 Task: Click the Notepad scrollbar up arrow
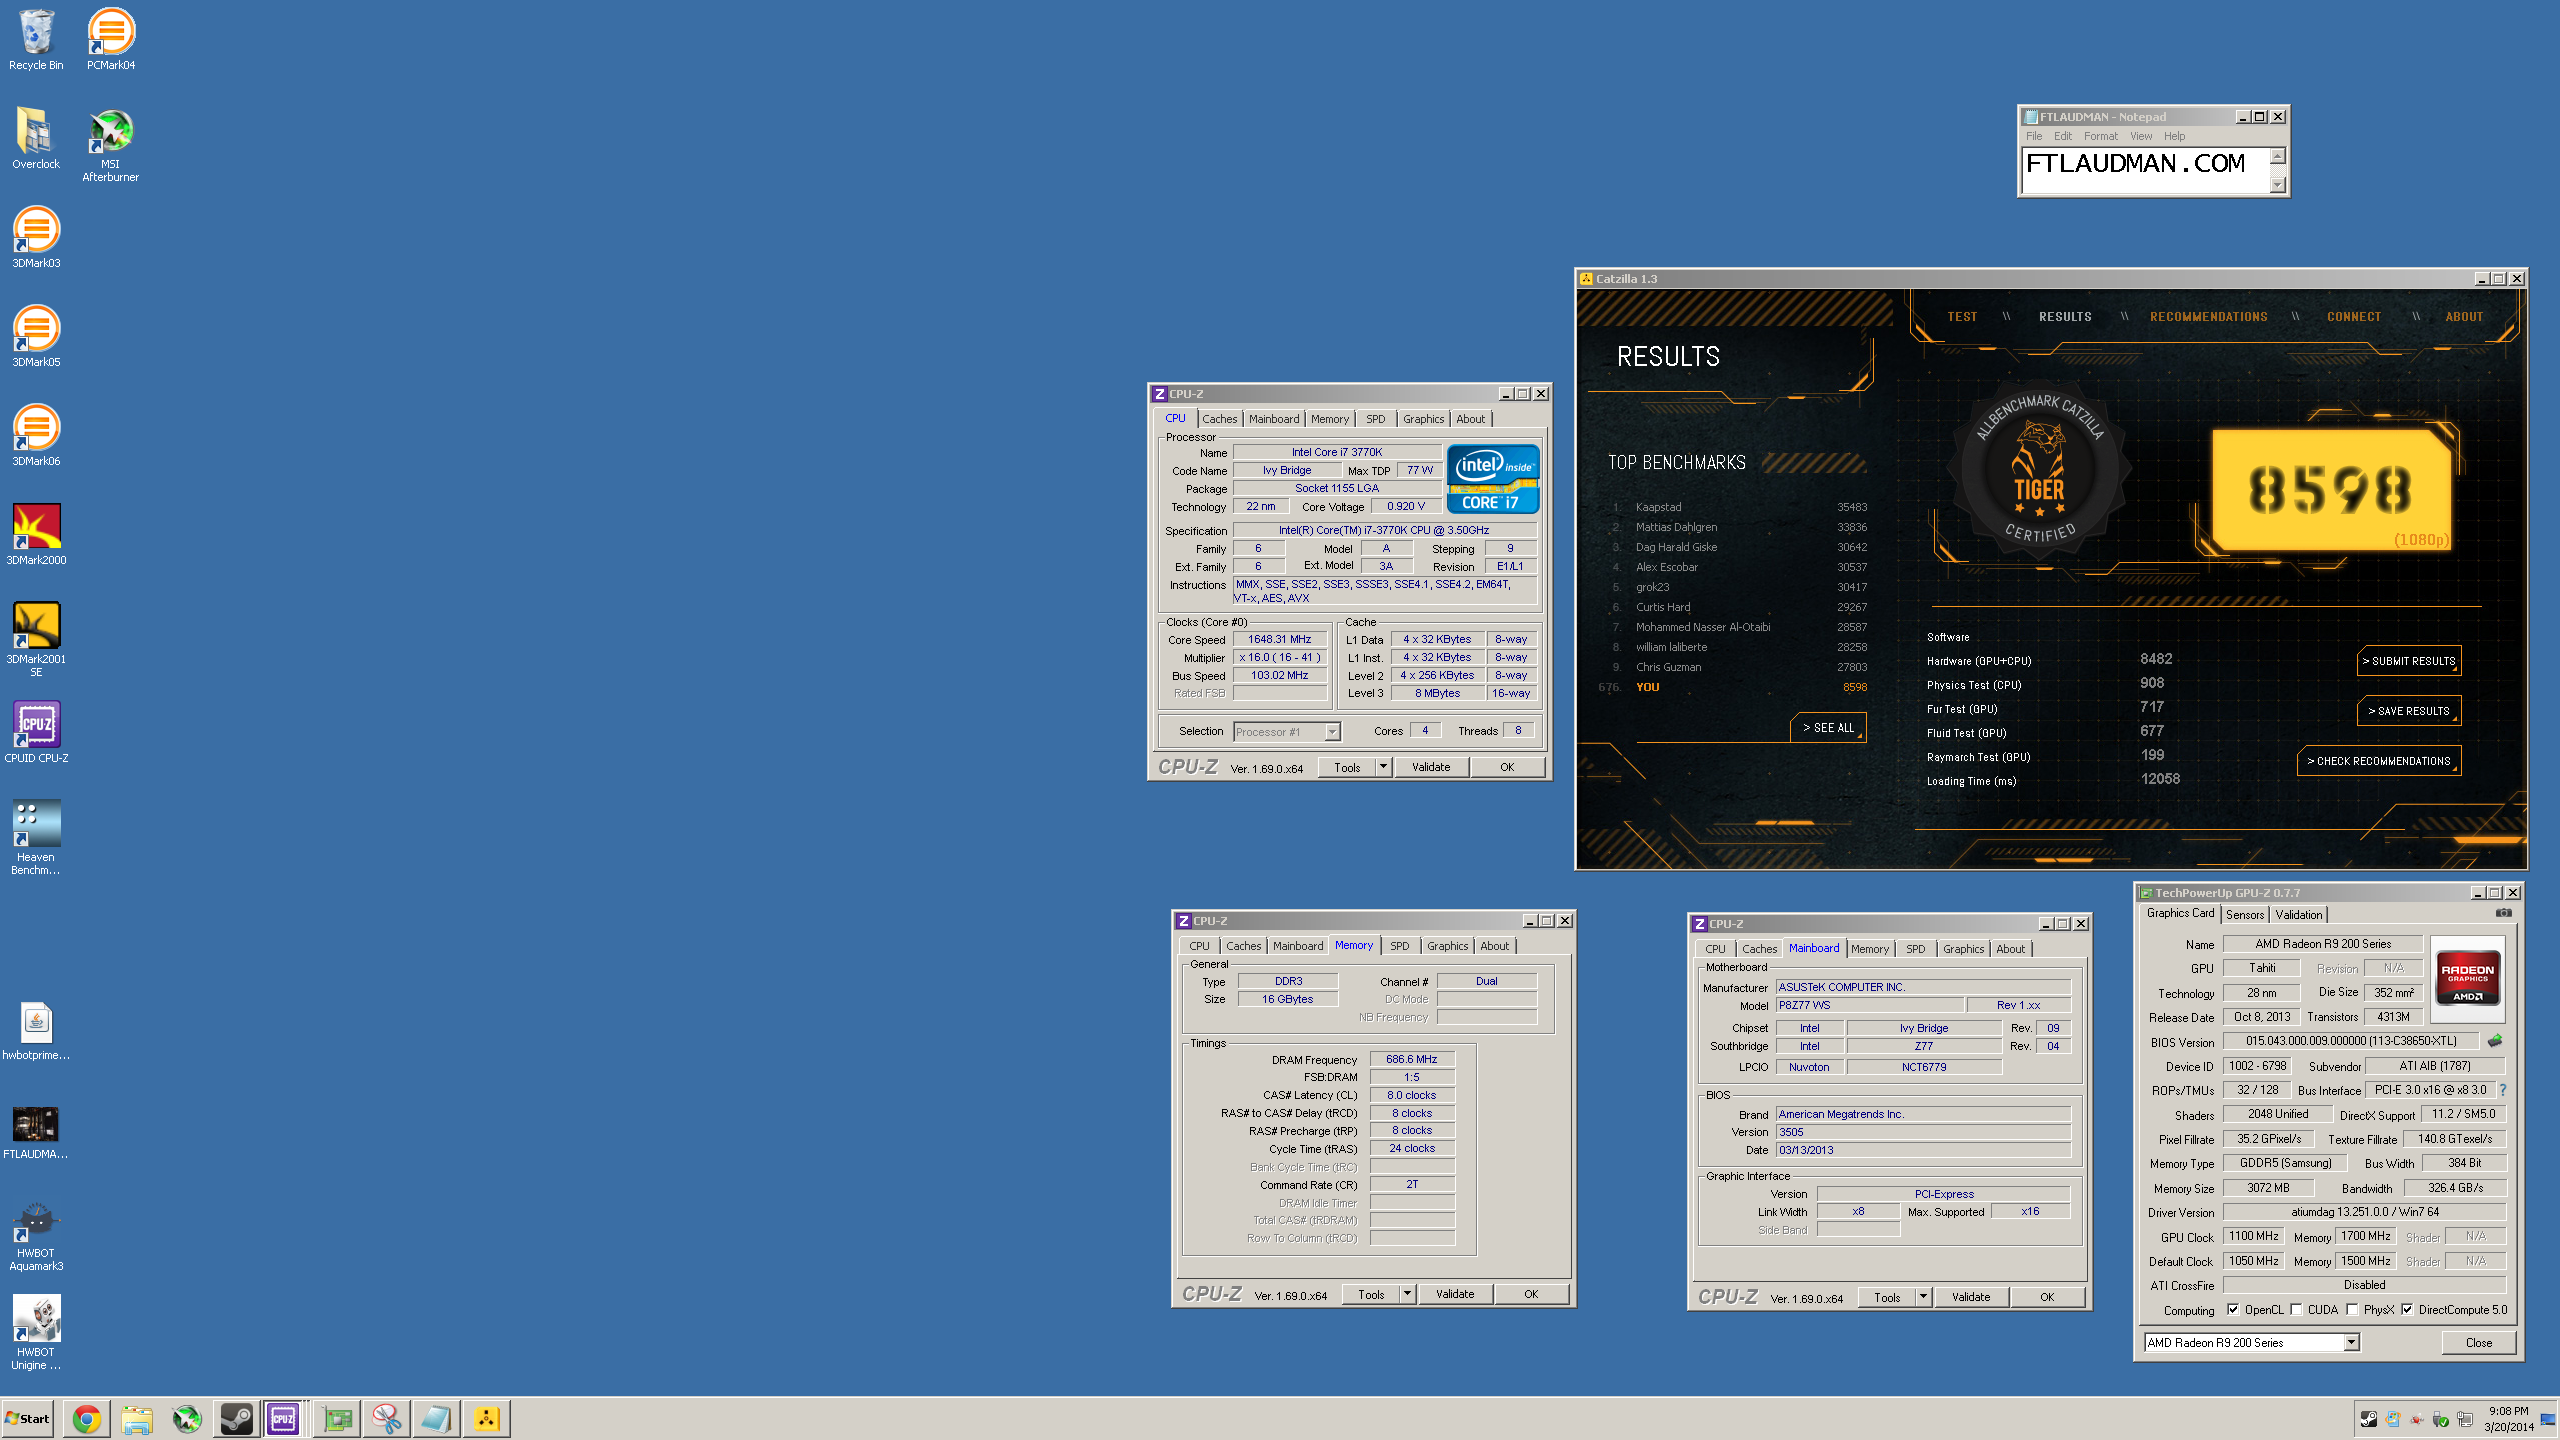click(2278, 156)
